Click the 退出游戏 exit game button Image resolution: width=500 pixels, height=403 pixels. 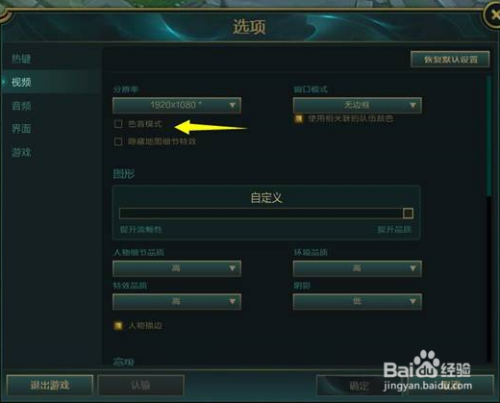pos(50,385)
